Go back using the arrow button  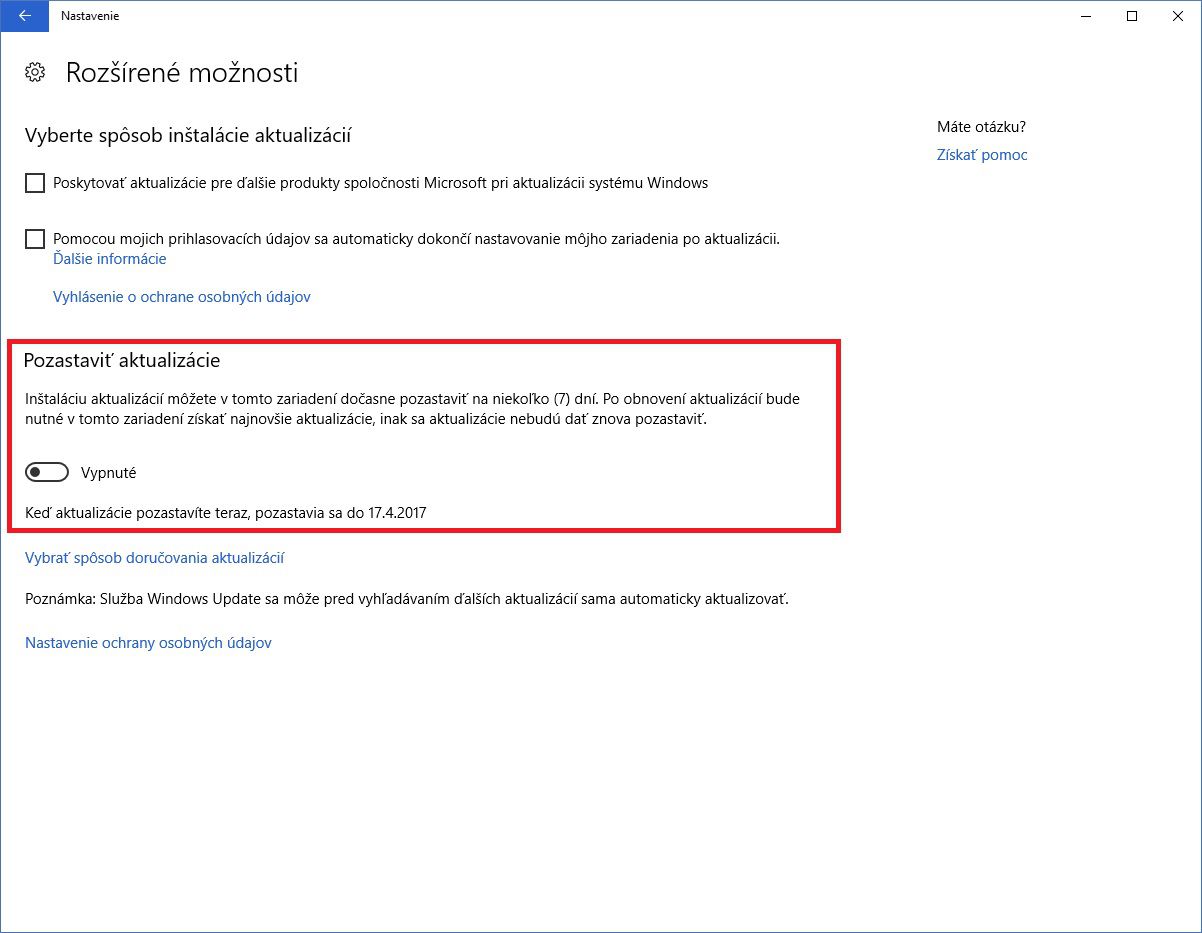(24, 16)
